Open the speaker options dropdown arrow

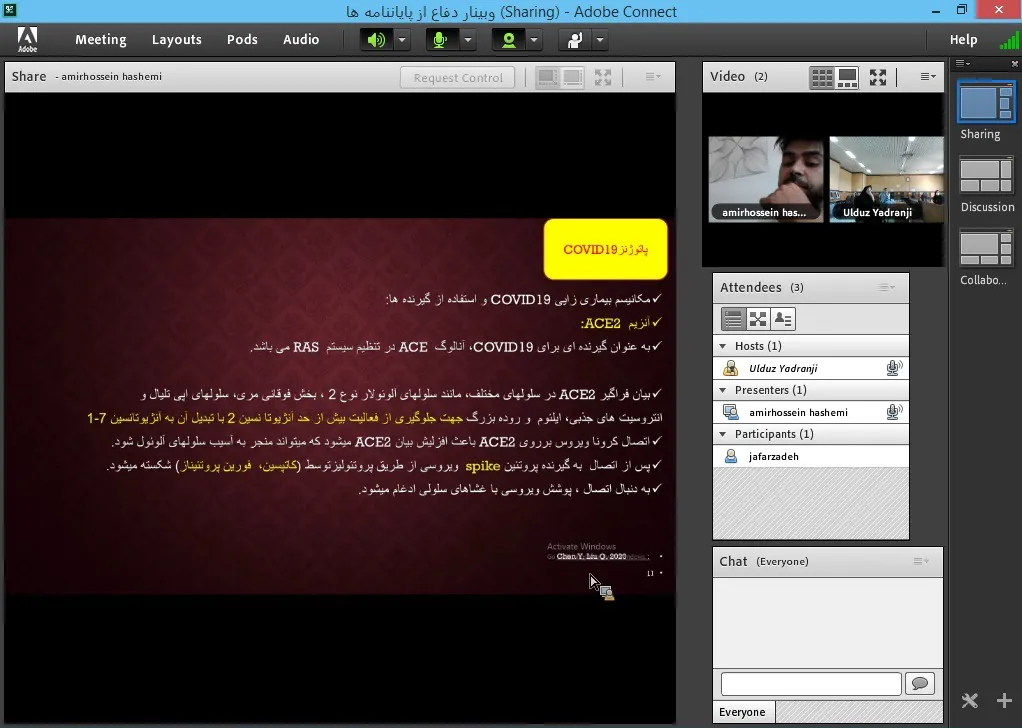(x=402, y=40)
